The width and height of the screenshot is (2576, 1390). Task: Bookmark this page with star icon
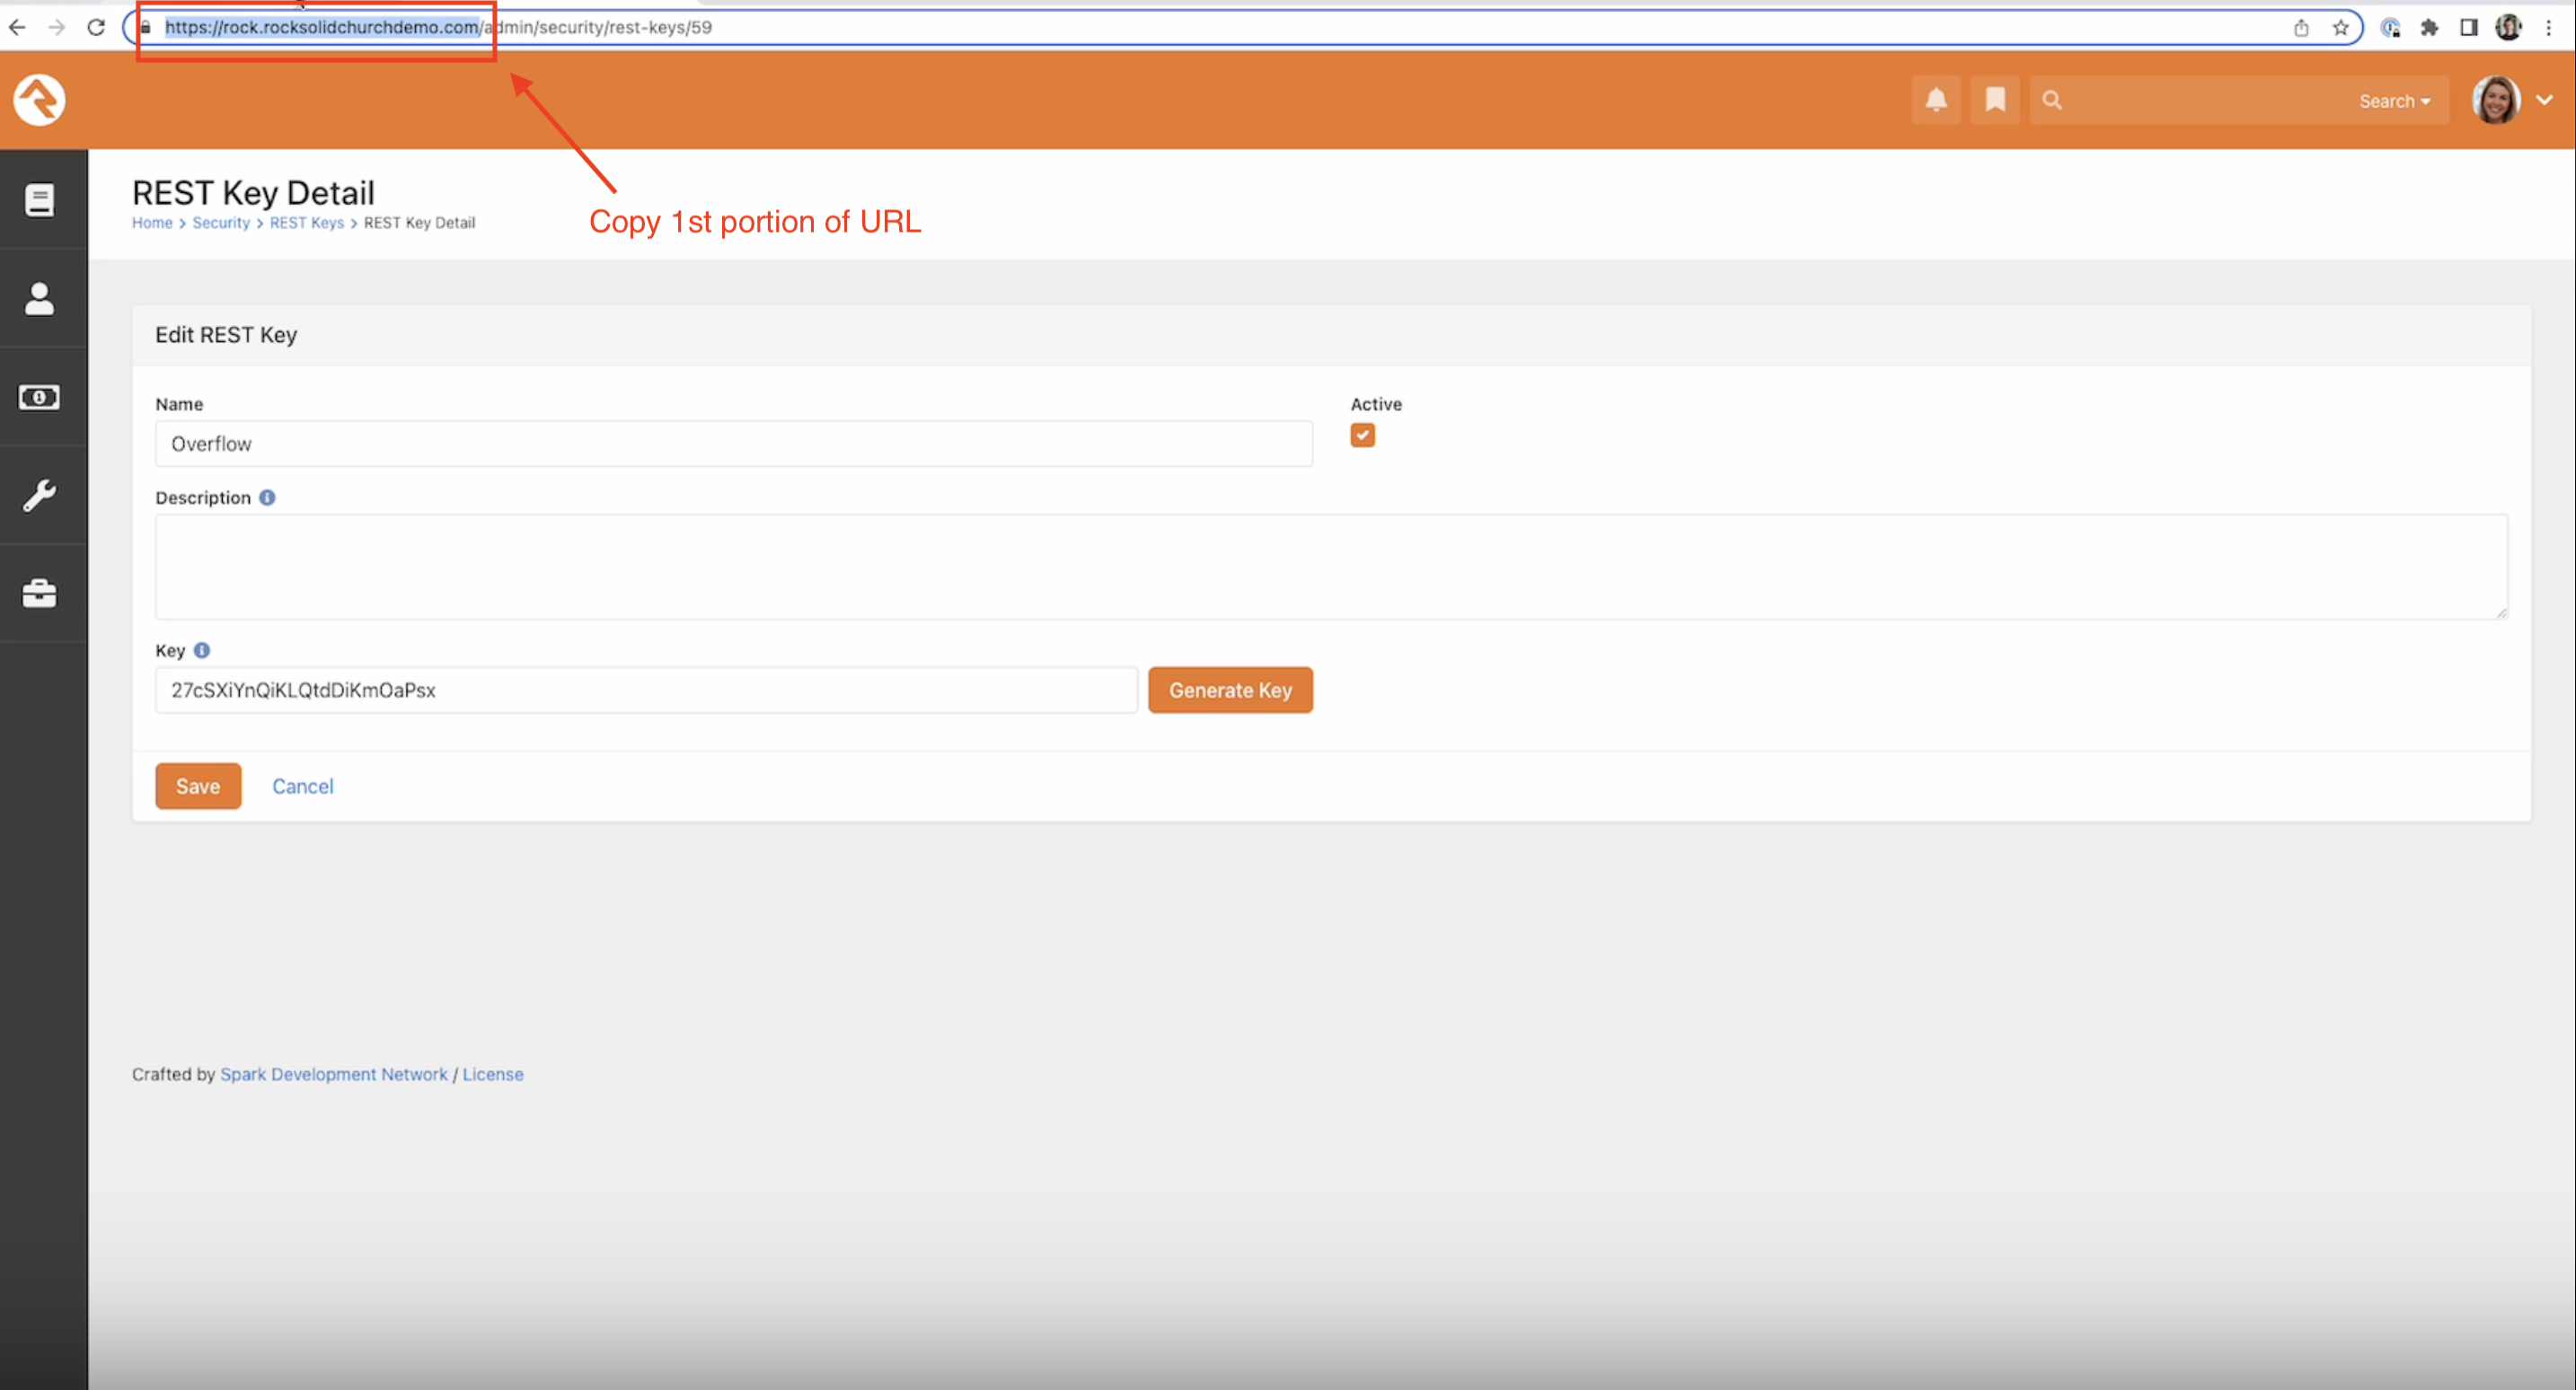pos(2340,27)
